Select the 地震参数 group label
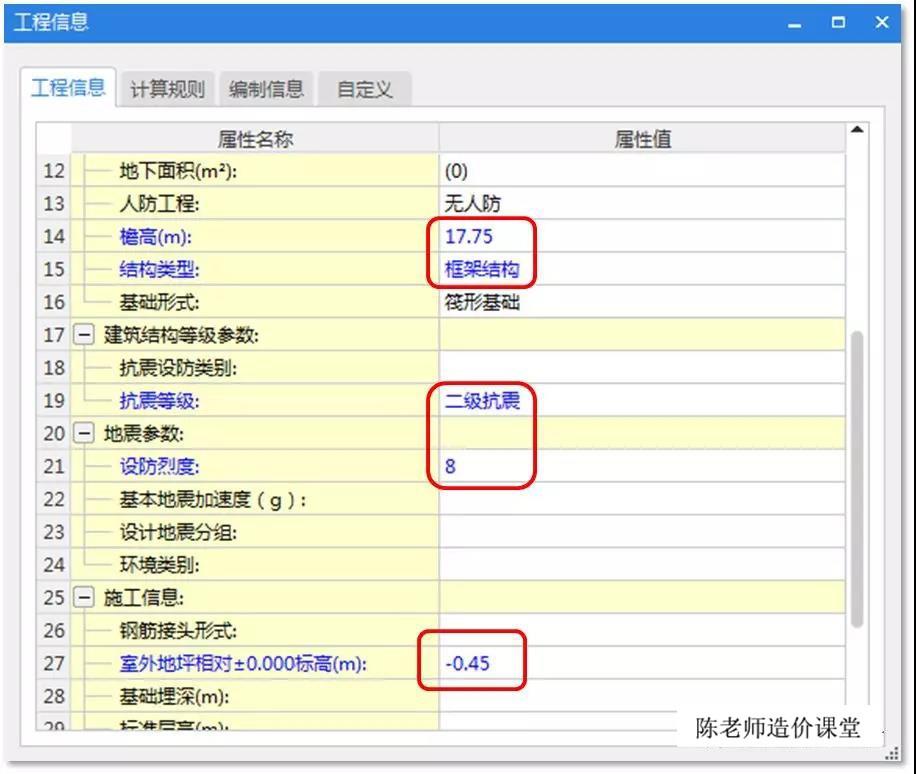 tap(144, 433)
